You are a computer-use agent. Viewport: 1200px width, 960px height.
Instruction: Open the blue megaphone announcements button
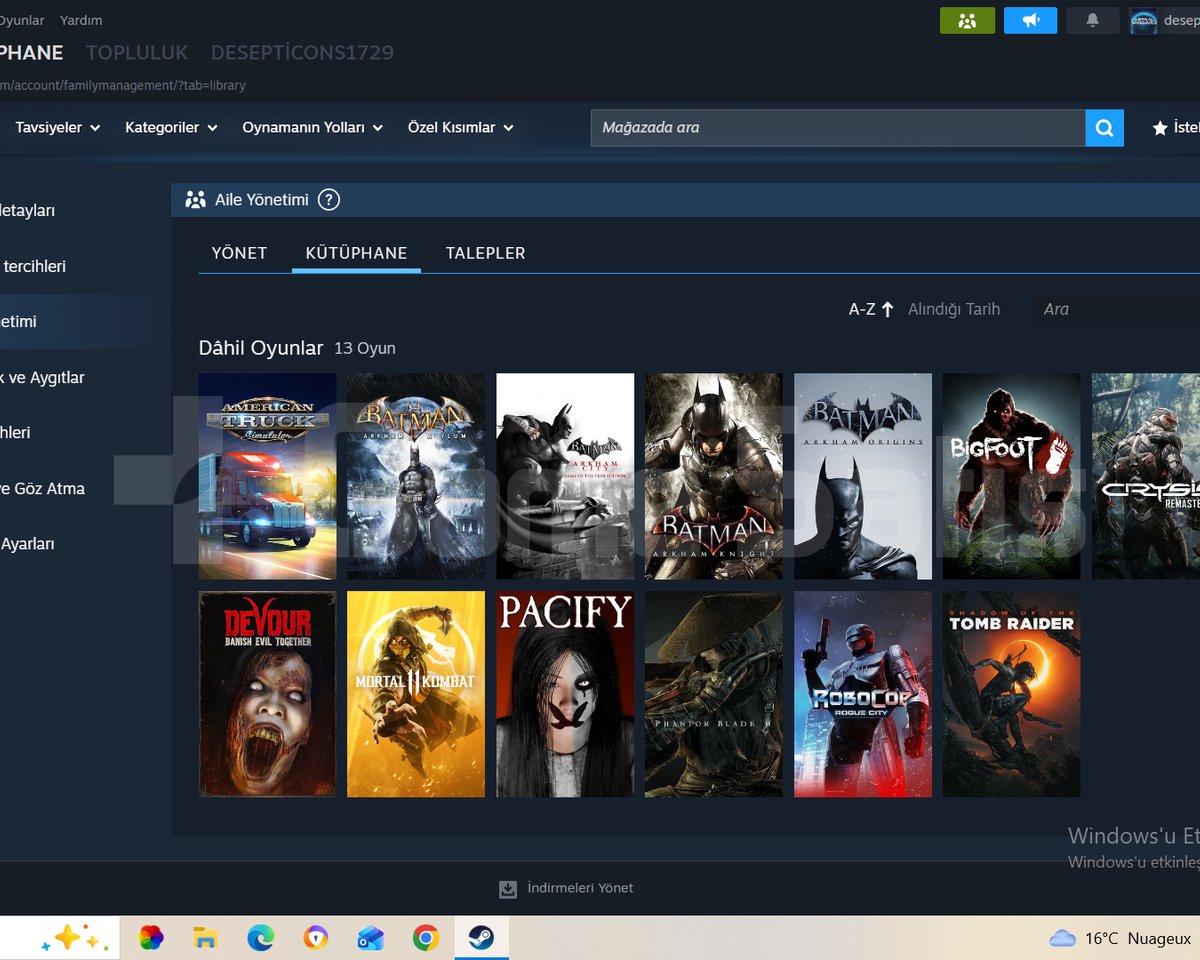click(x=1030, y=20)
